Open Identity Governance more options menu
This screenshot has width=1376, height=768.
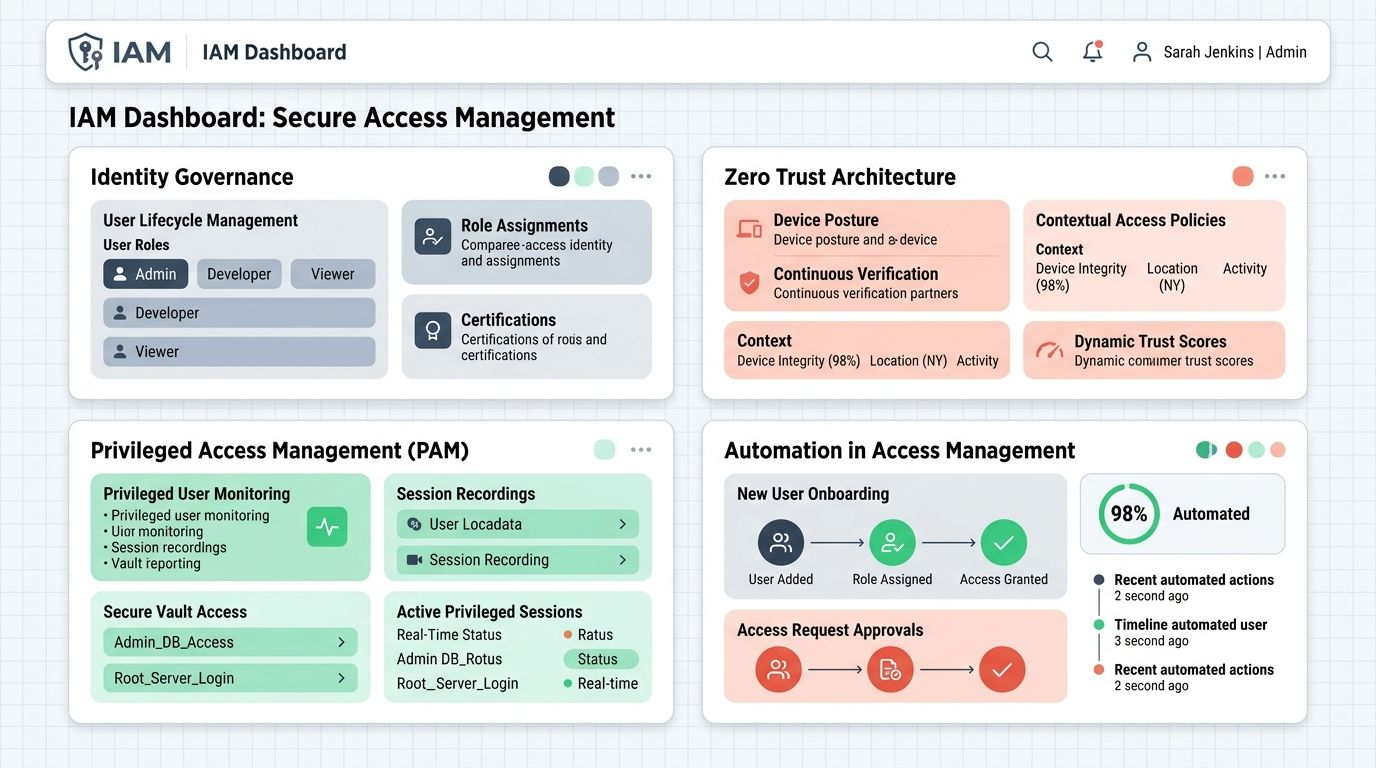tap(641, 176)
